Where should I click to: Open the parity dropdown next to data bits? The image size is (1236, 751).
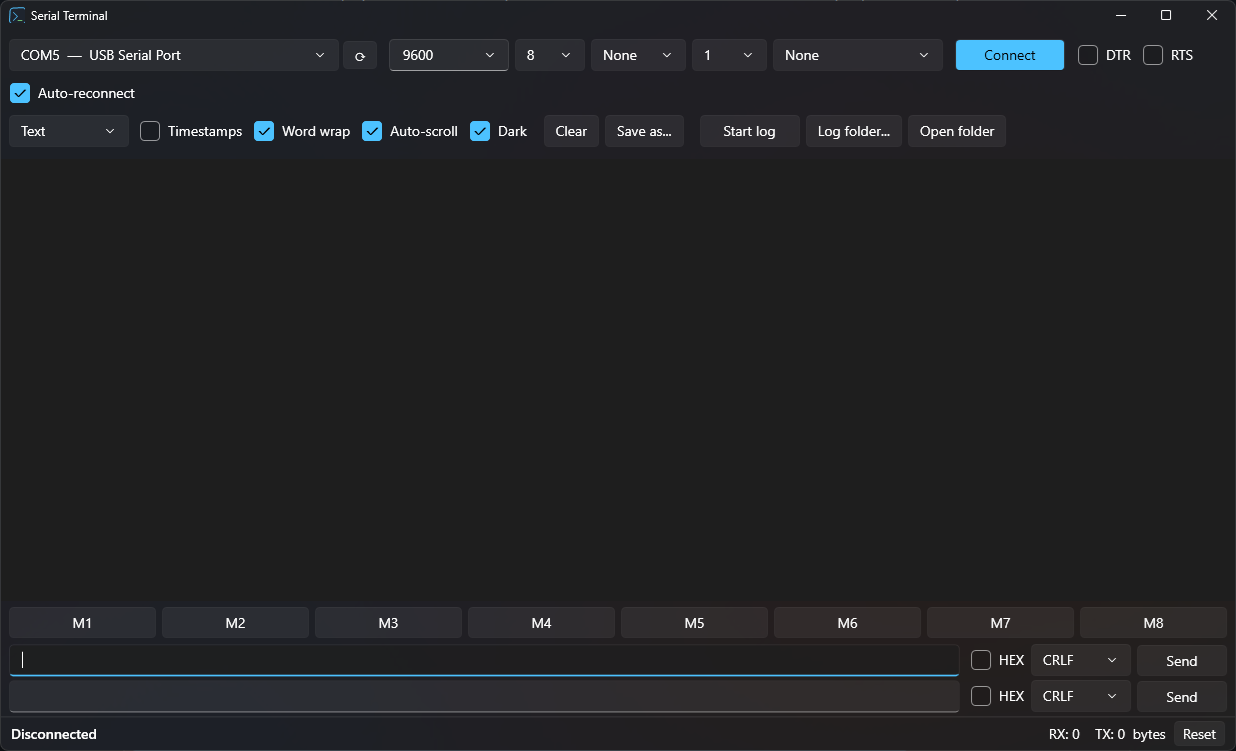[638, 55]
